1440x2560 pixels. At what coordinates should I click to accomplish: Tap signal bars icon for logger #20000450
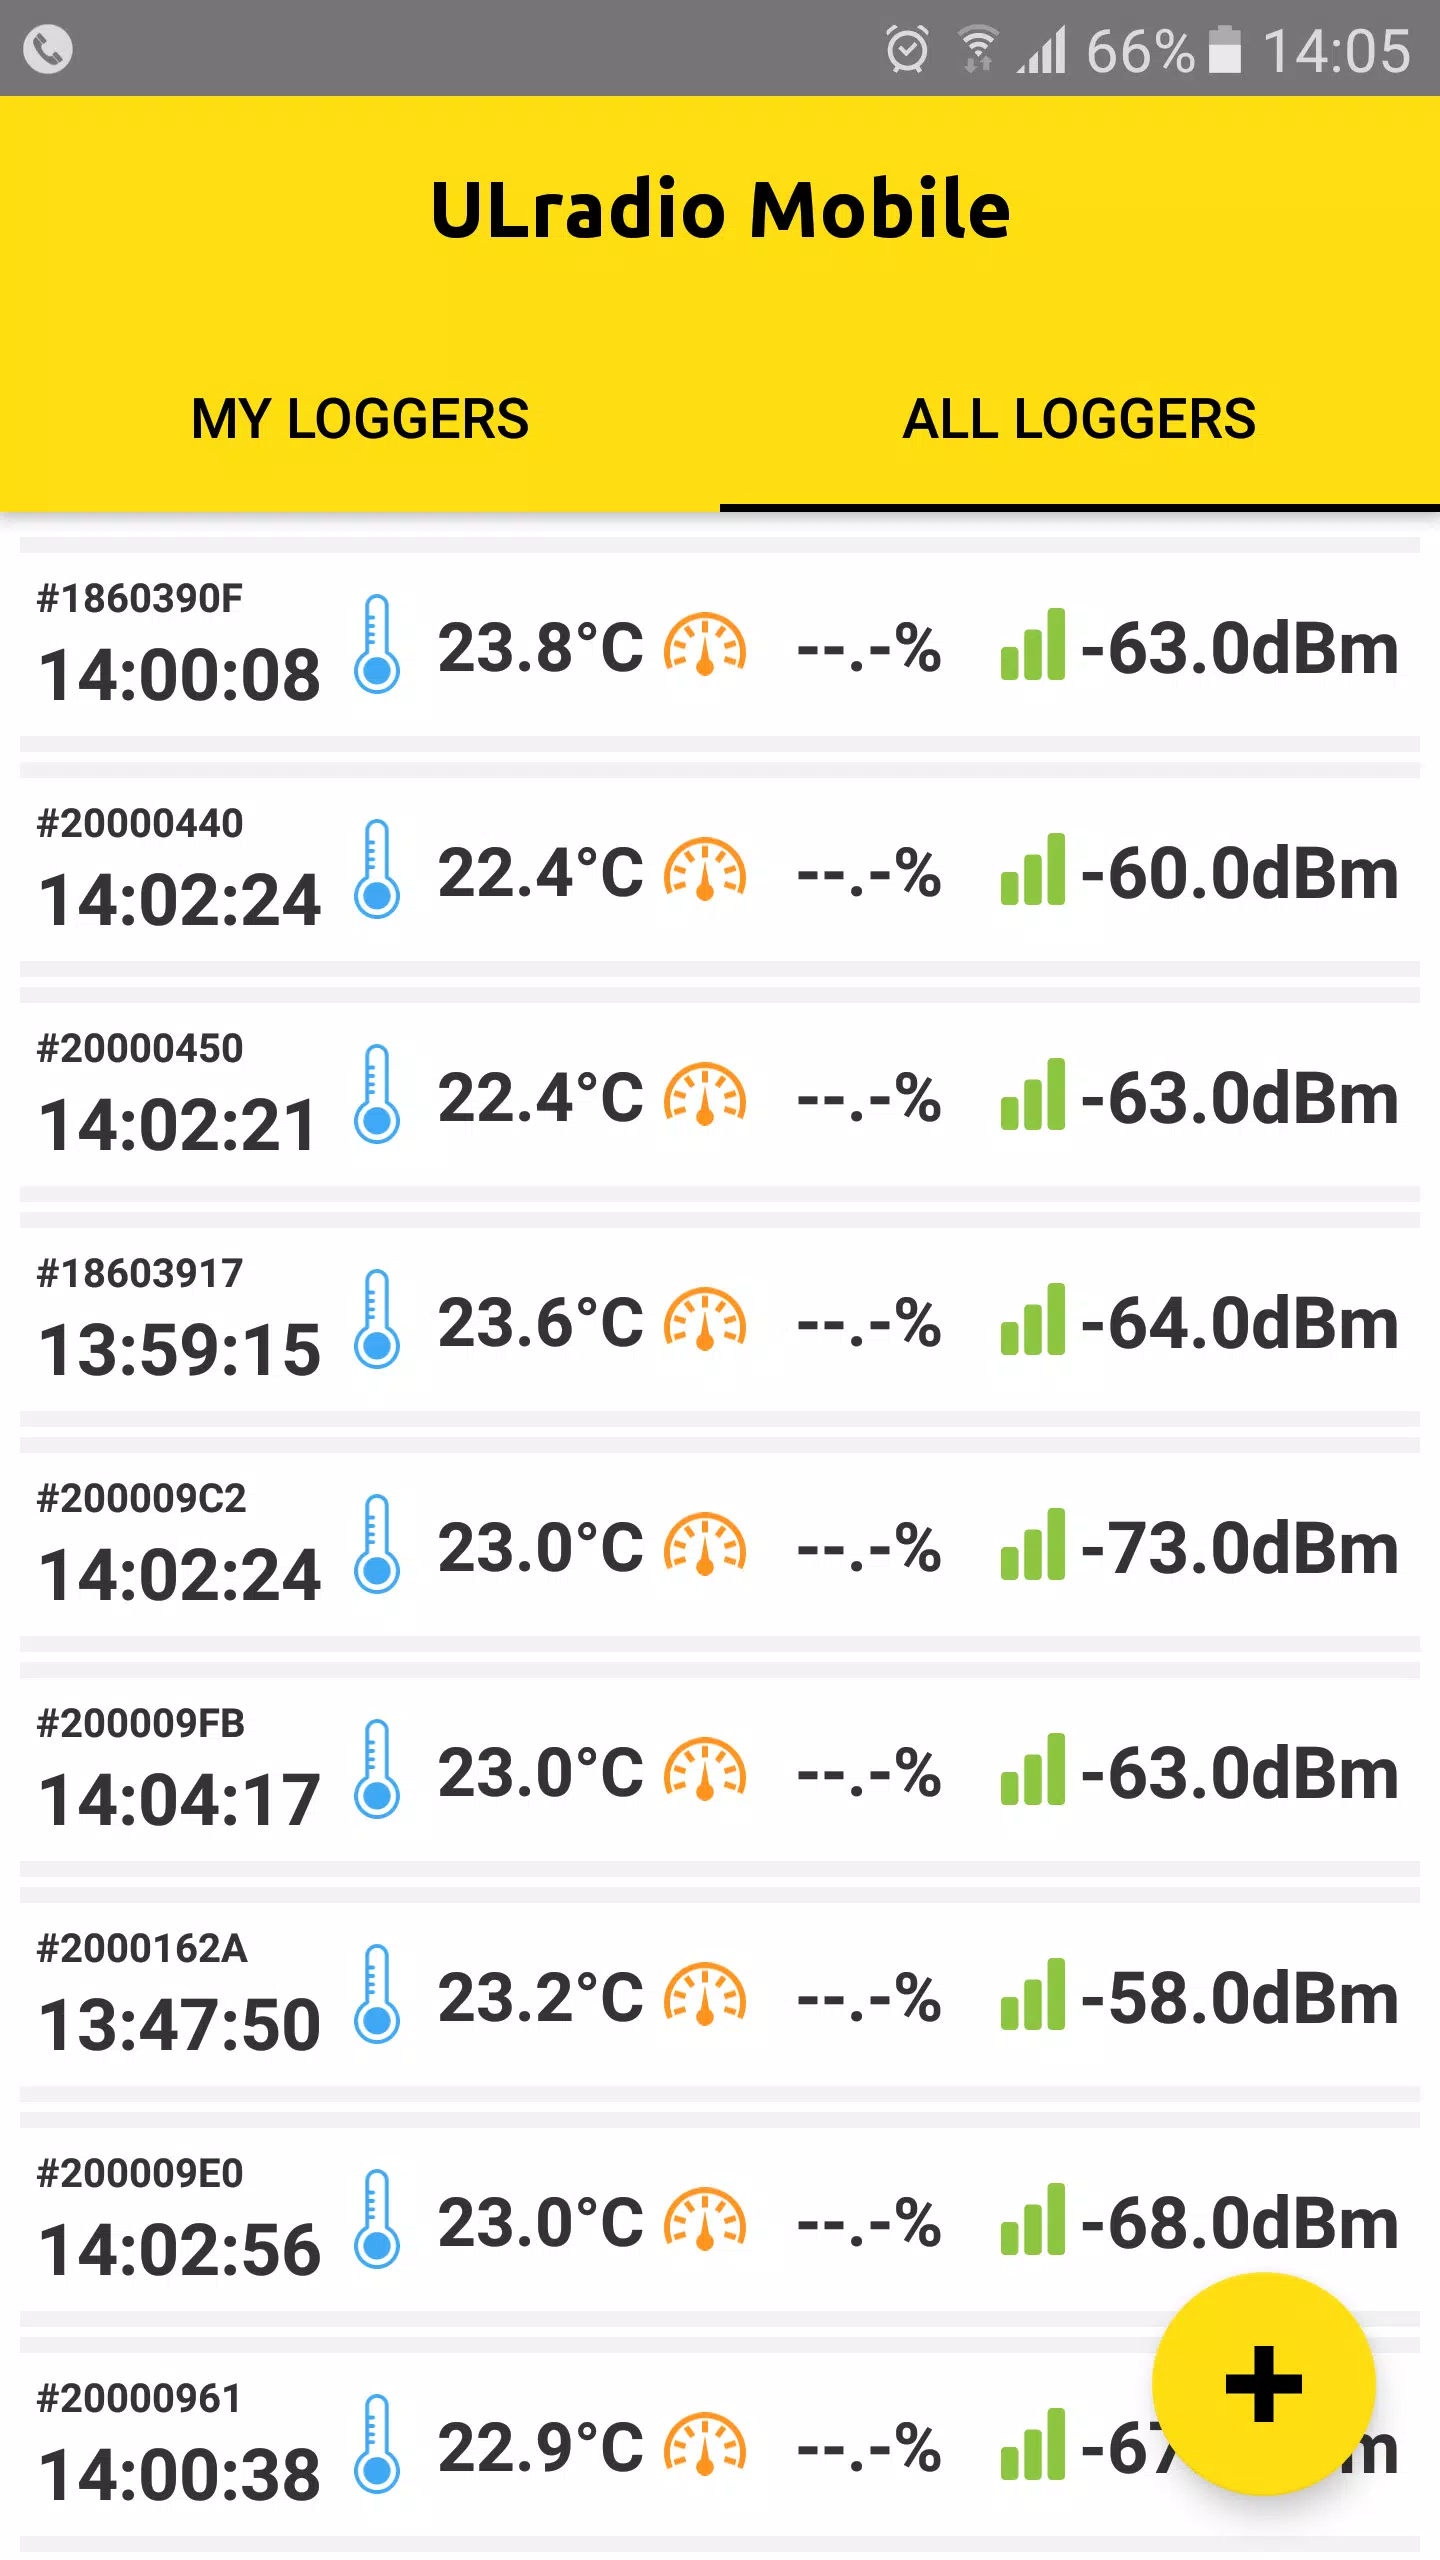1033,1095
